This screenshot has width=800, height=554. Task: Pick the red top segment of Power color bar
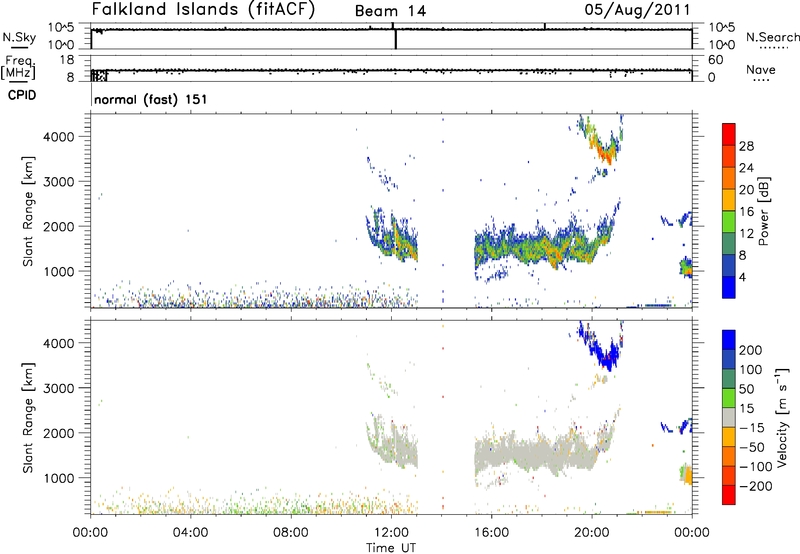click(x=729, y=134)
